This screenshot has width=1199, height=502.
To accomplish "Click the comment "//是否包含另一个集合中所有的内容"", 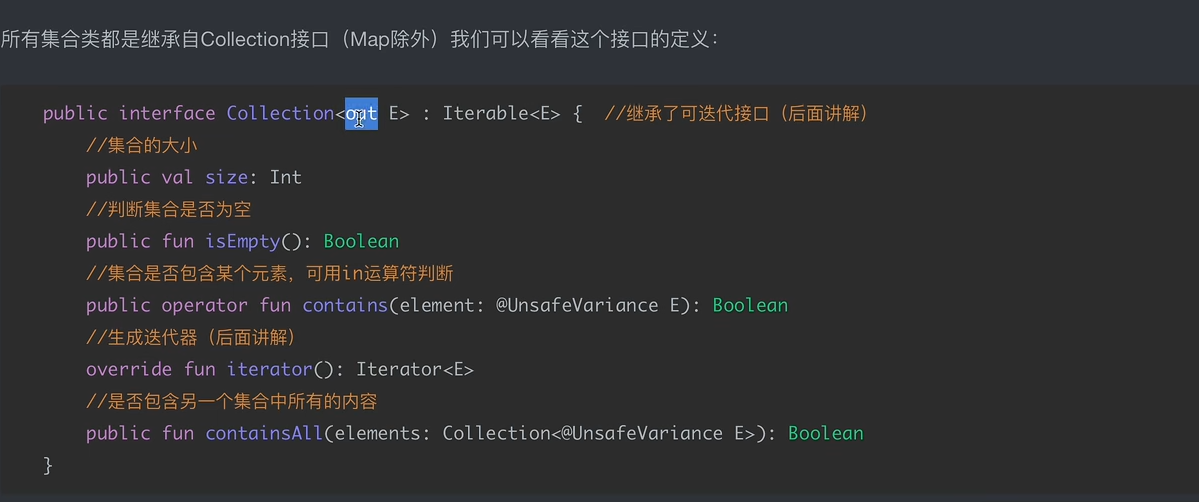I will [231, 401].
